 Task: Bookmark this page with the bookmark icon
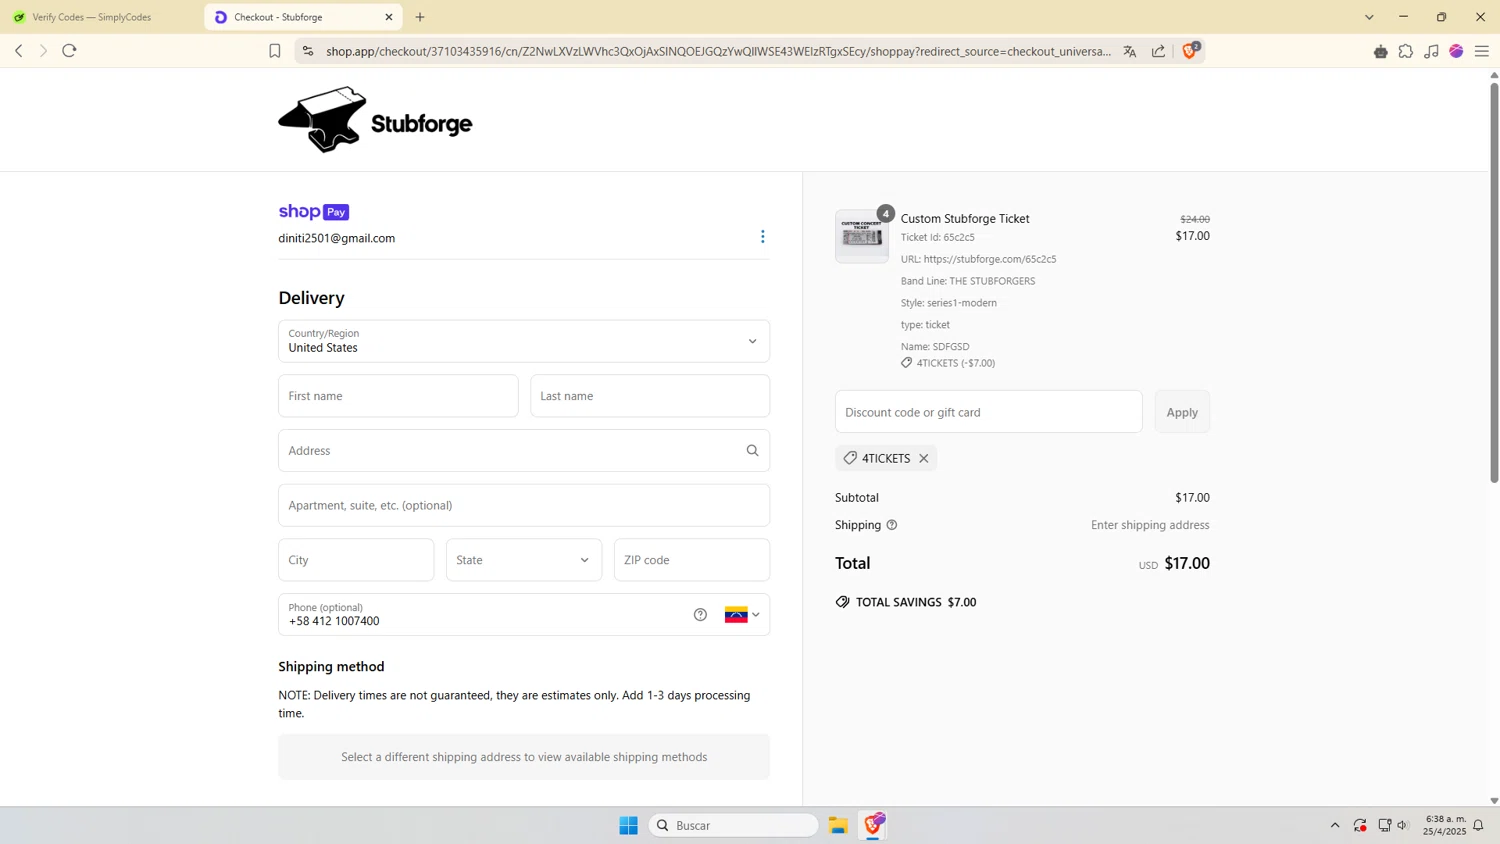(x=275, y=51)
